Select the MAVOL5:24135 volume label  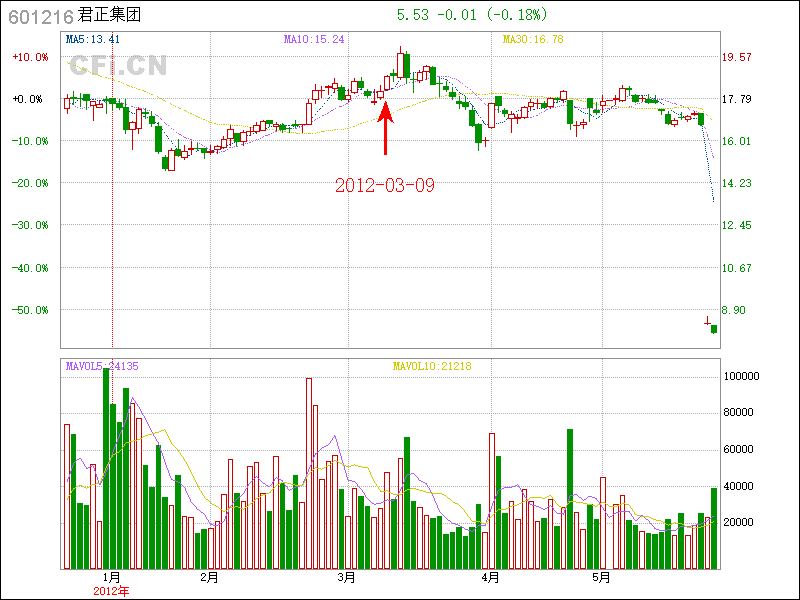coord(102,366)
